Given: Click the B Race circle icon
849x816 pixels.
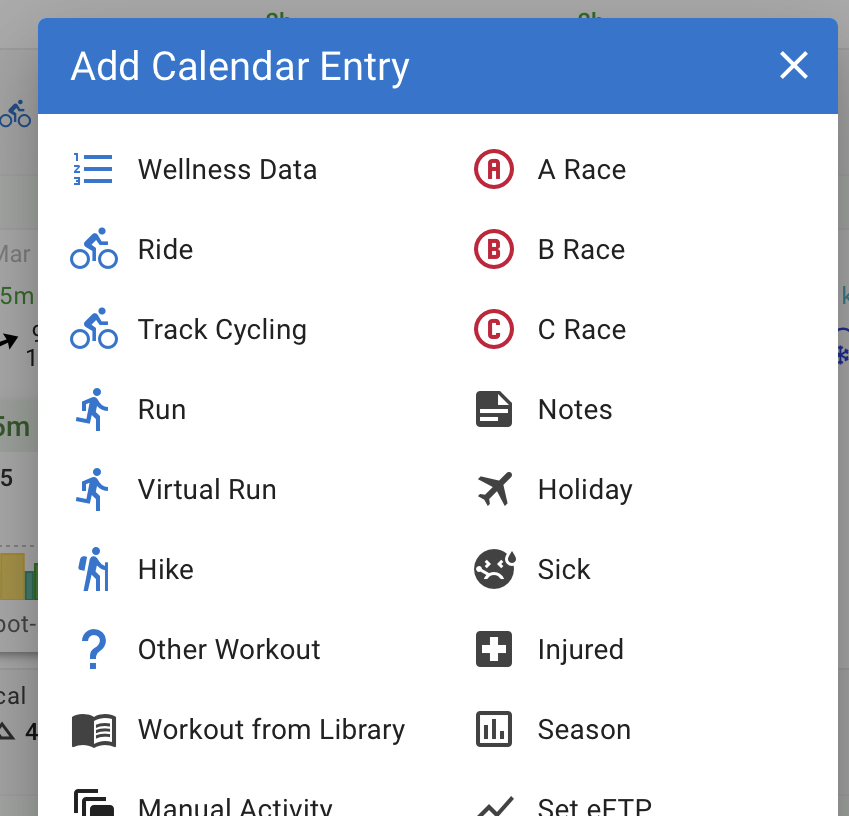Looking at the screenshot, I should pos(493,250).
